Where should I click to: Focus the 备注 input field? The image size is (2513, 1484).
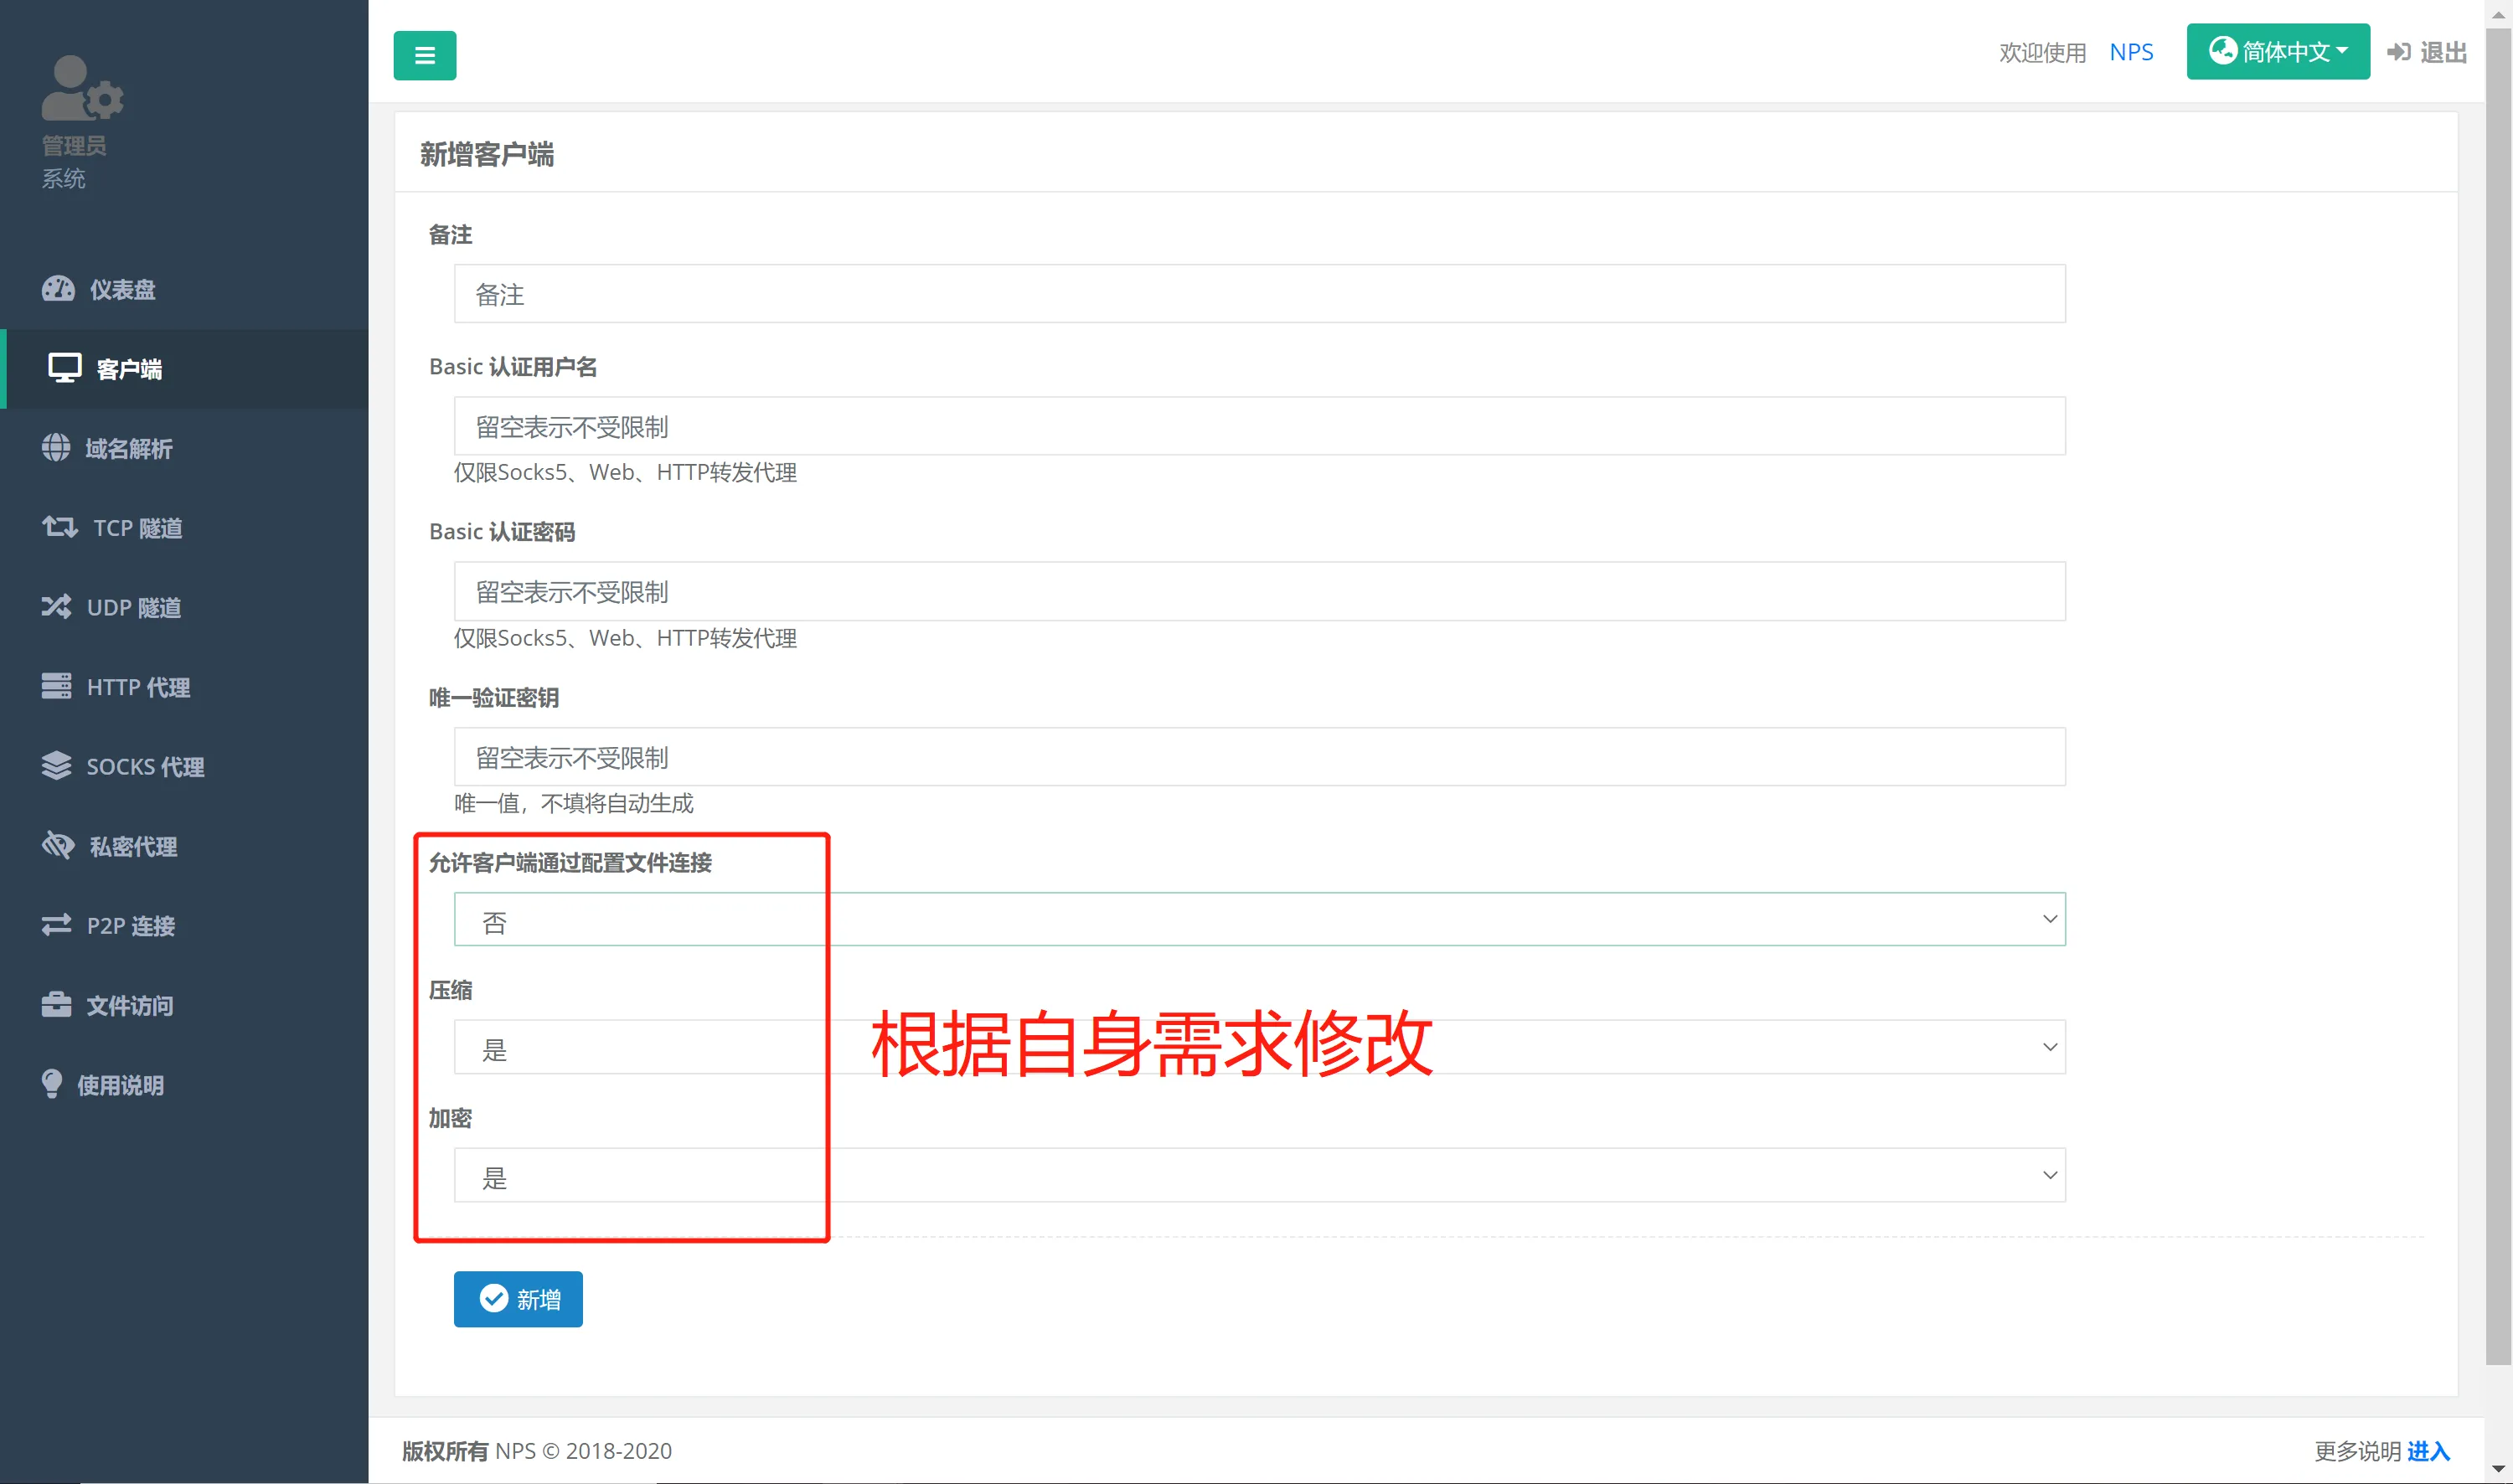click(x=1259, y=294)
